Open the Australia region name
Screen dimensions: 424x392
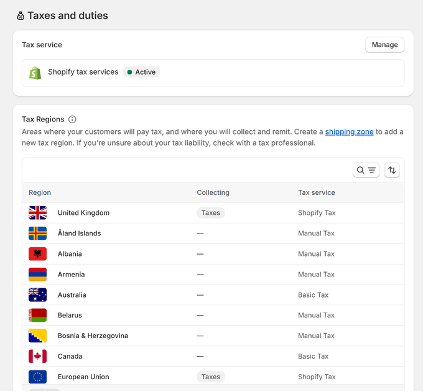[x=72, y=295]
